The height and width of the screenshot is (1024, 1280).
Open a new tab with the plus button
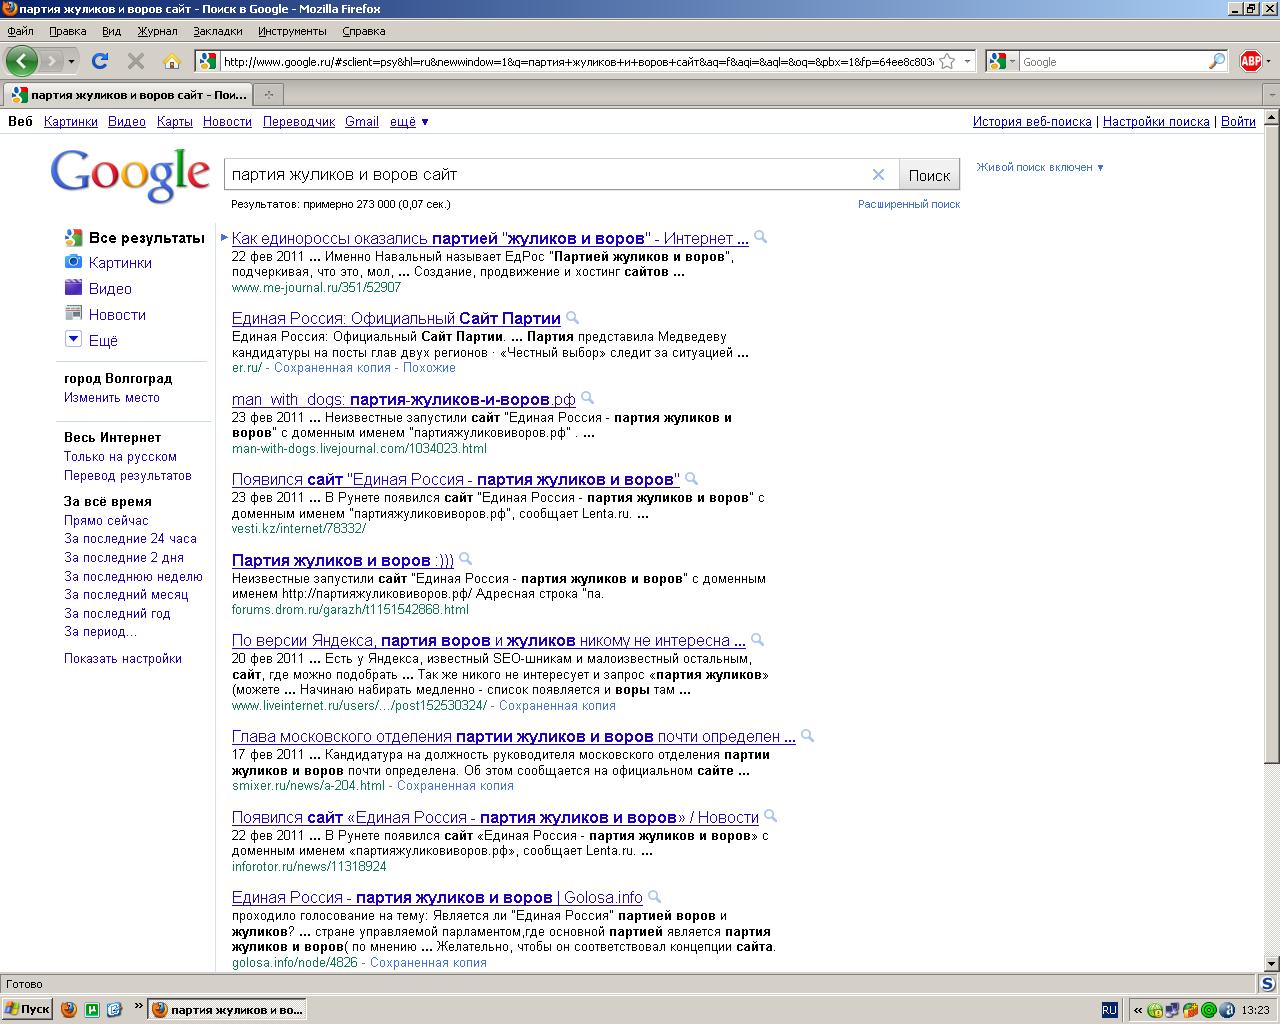coord(268,95)
